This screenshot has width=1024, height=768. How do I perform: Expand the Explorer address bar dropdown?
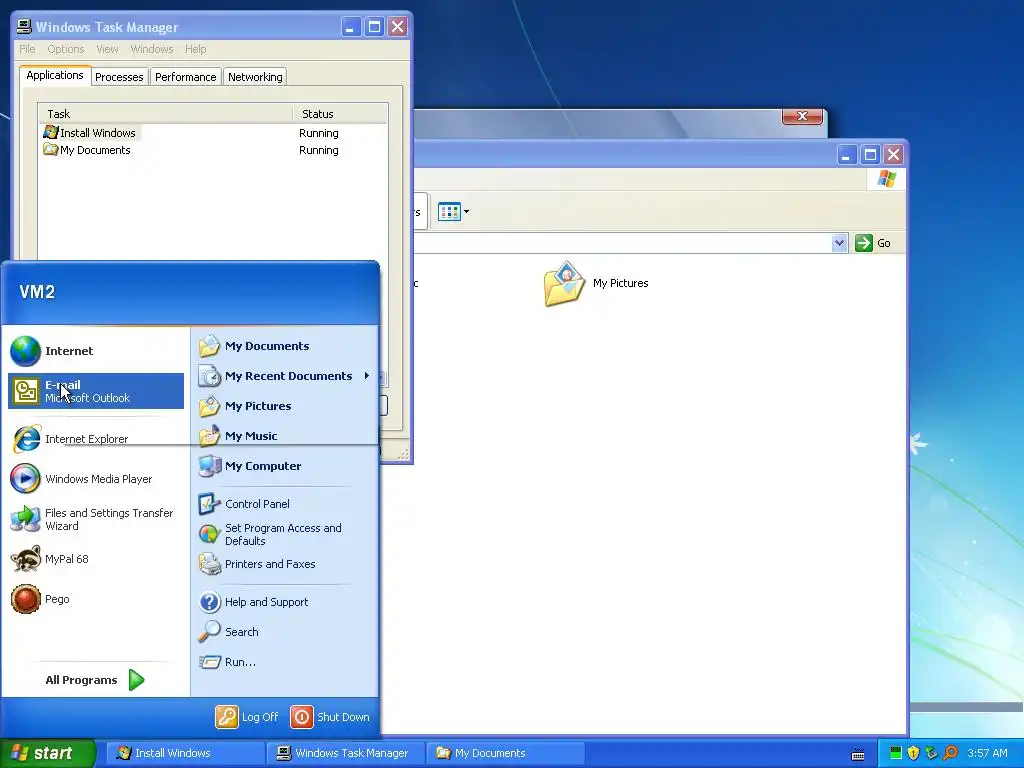839,243
